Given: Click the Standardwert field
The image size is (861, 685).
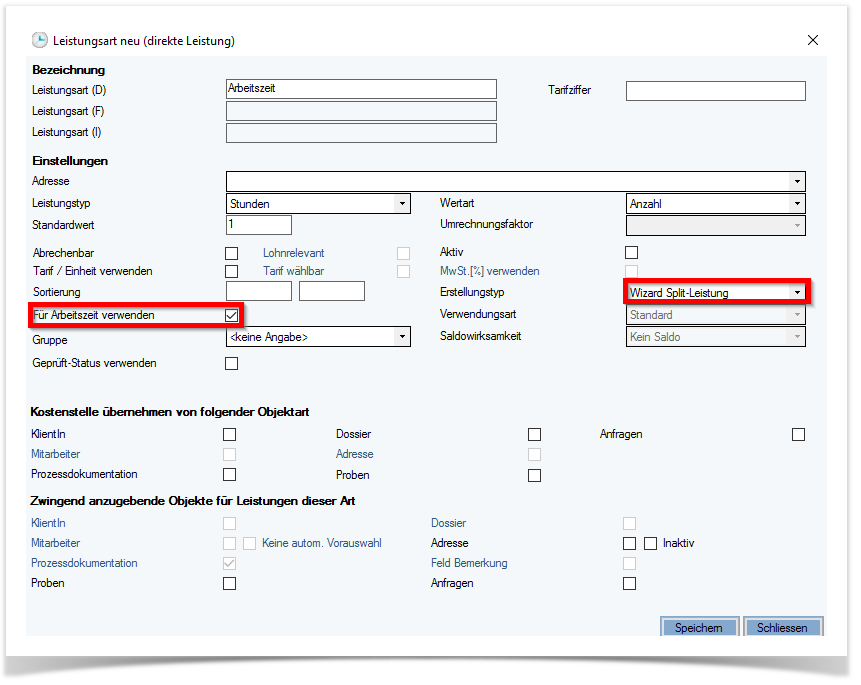Looking at the screenshot, I should [x=259, y=225].
